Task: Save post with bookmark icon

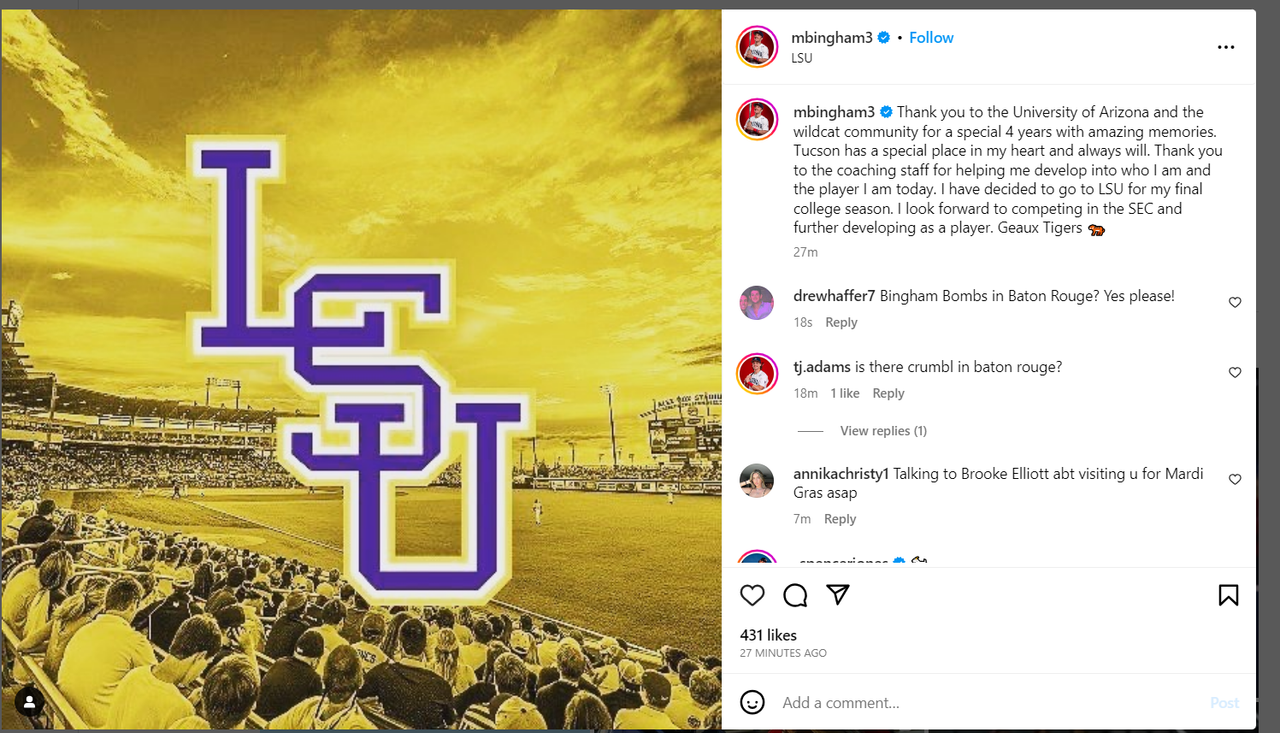Action: 1228,596
